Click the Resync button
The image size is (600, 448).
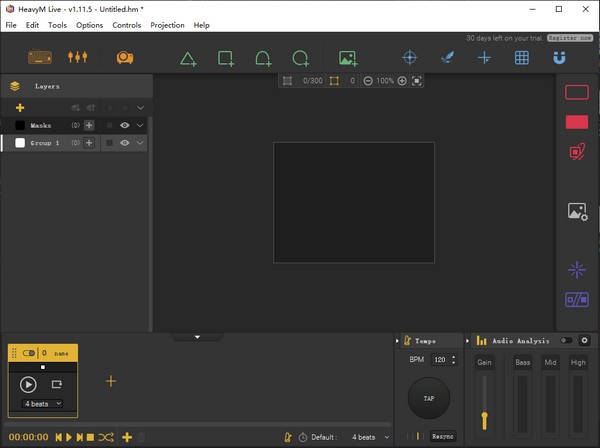coord(443,436)
